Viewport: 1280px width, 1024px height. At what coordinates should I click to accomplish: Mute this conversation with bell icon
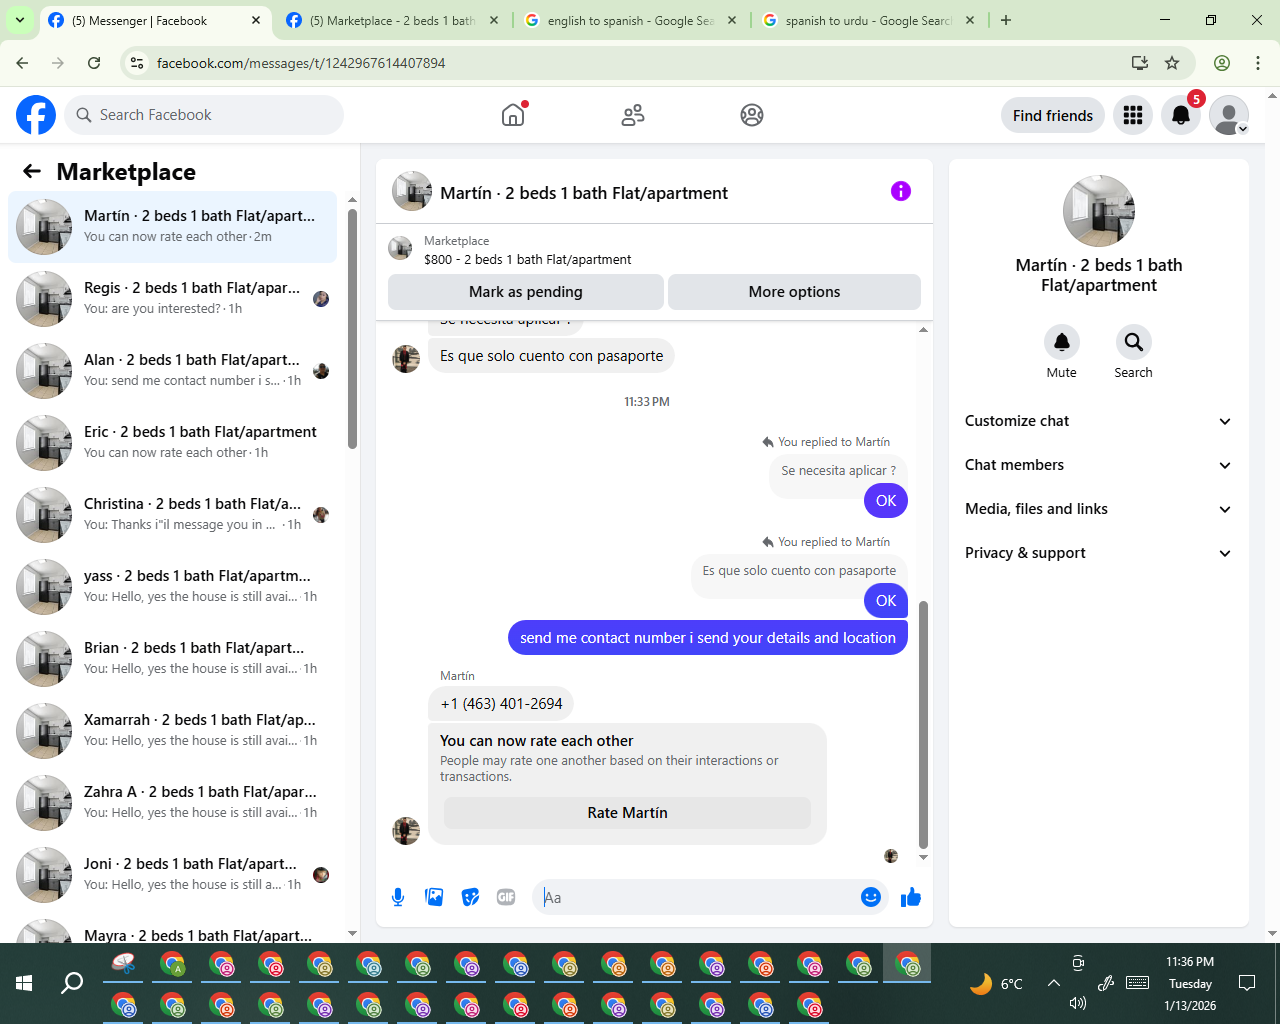pyautogui.click(x=1062, y=342)
